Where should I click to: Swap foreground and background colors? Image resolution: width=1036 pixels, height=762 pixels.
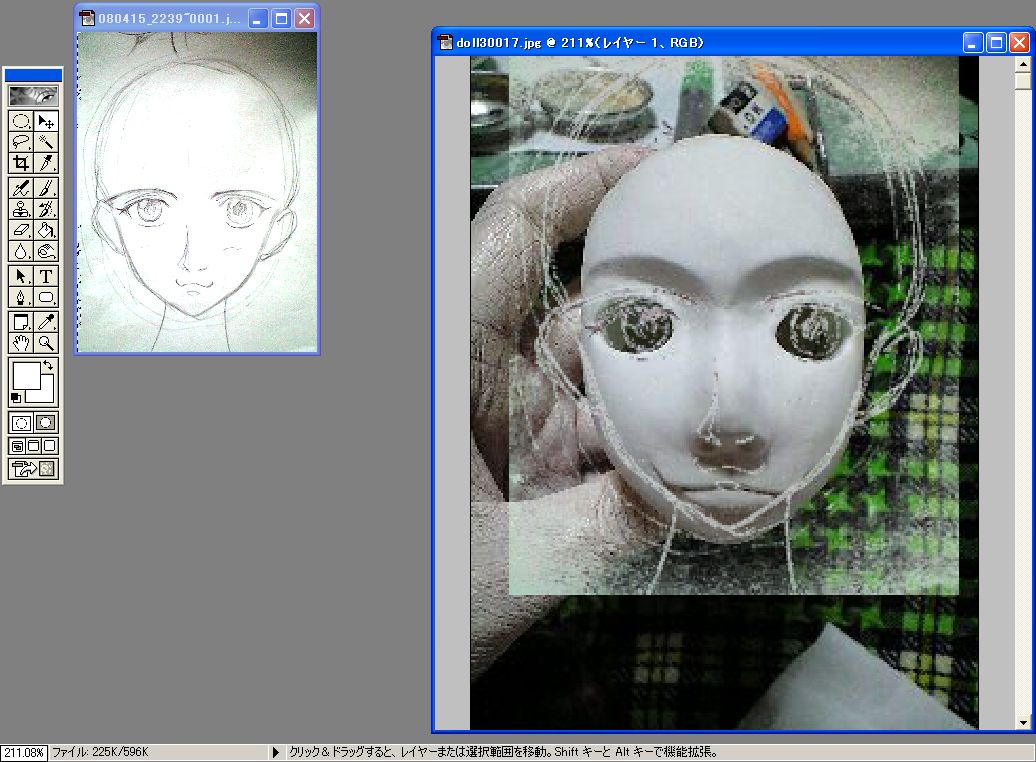click(50, 366)
